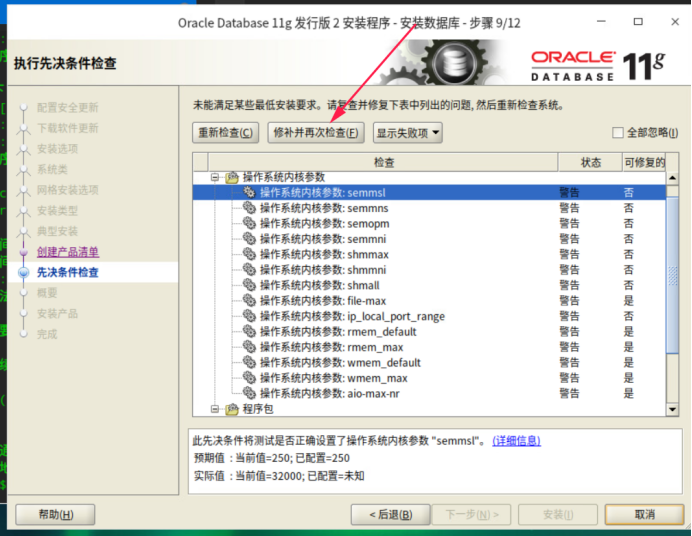Viewport: 692px width, 536px height.
Task: Click 重新检查(C) button
Action: point(226,133)
